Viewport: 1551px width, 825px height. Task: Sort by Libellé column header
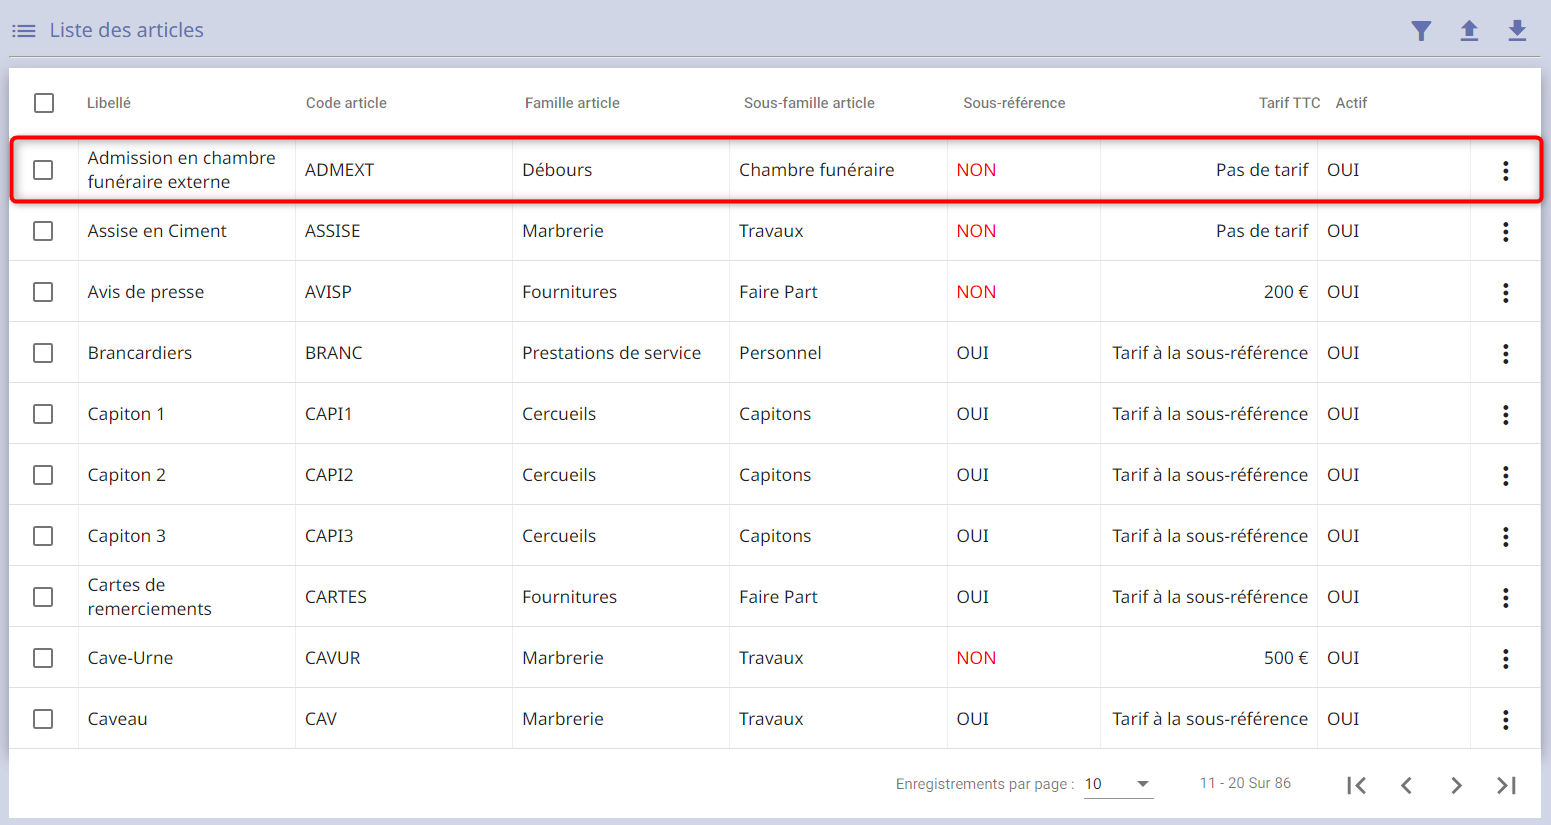(x=109, y=103)
